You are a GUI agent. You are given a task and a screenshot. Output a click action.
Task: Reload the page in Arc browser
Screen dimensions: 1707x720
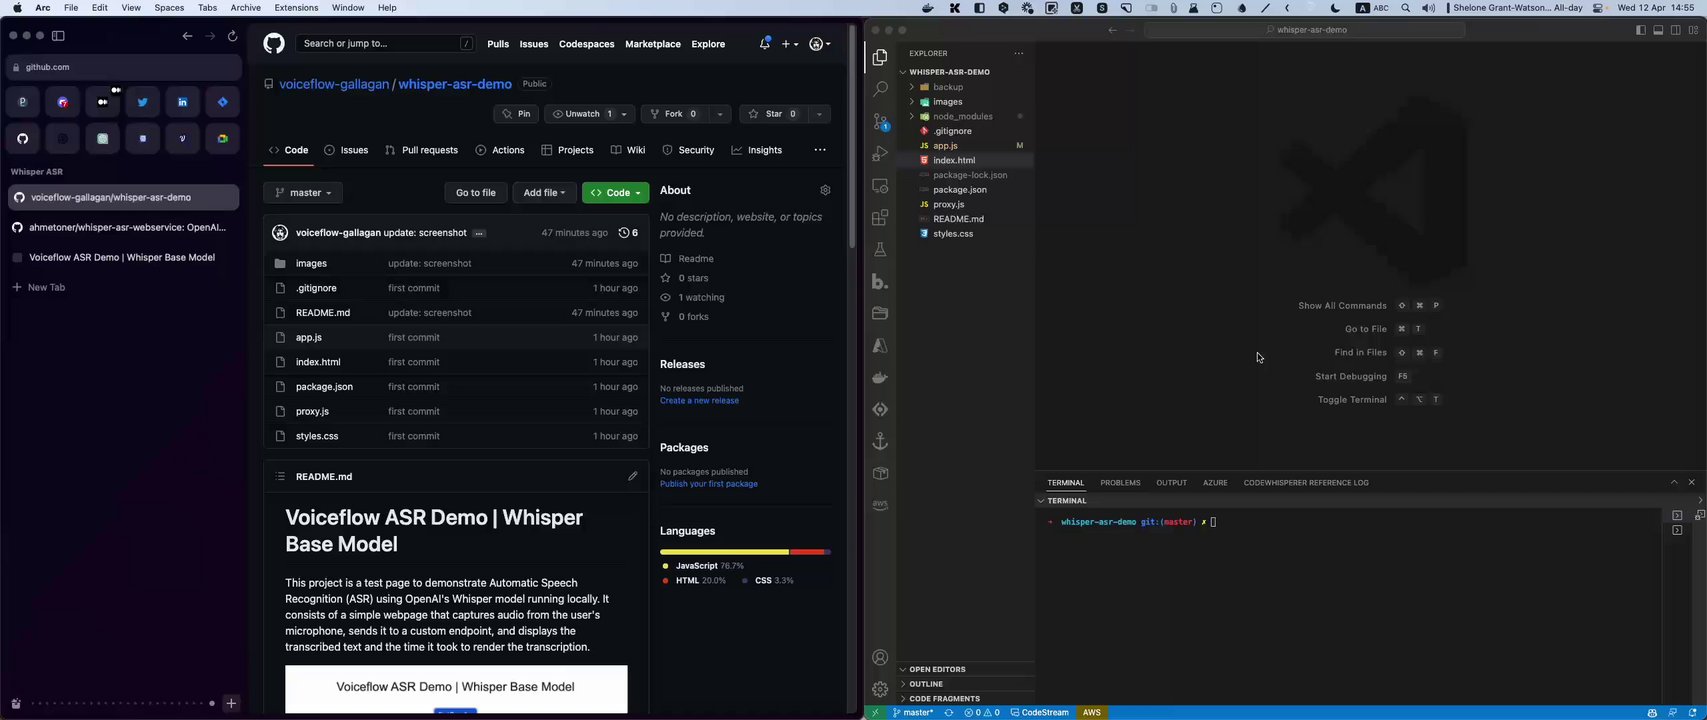click(233, 36)
